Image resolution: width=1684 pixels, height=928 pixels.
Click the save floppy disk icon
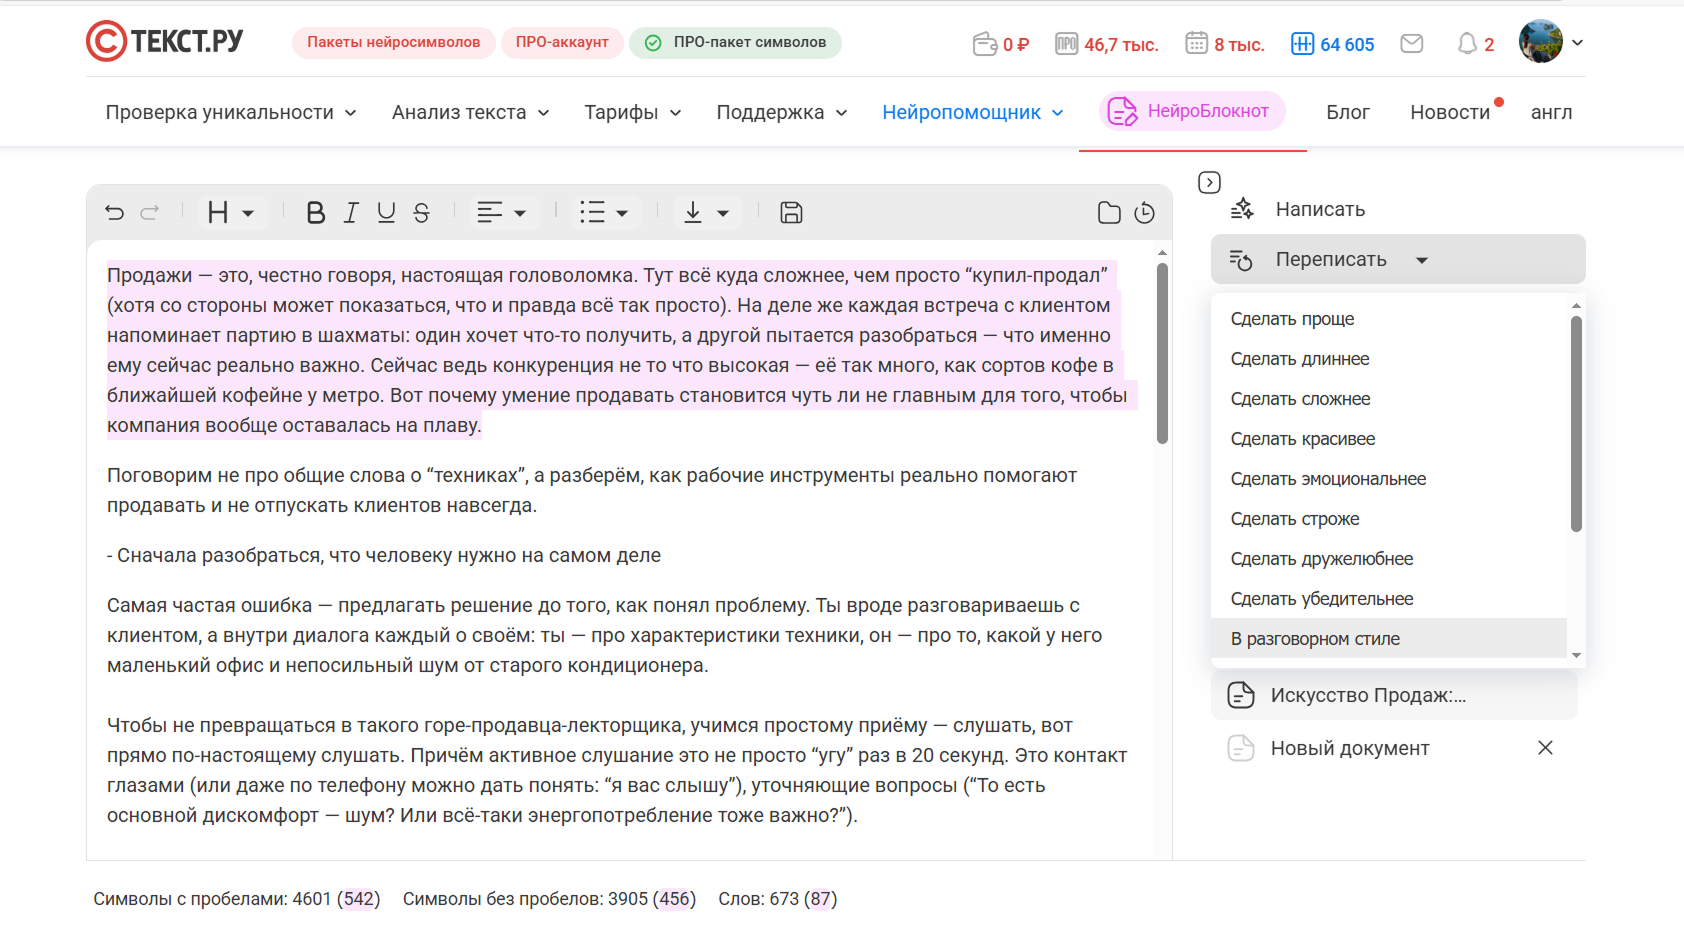pyautogui.click(x=791, y=213)
